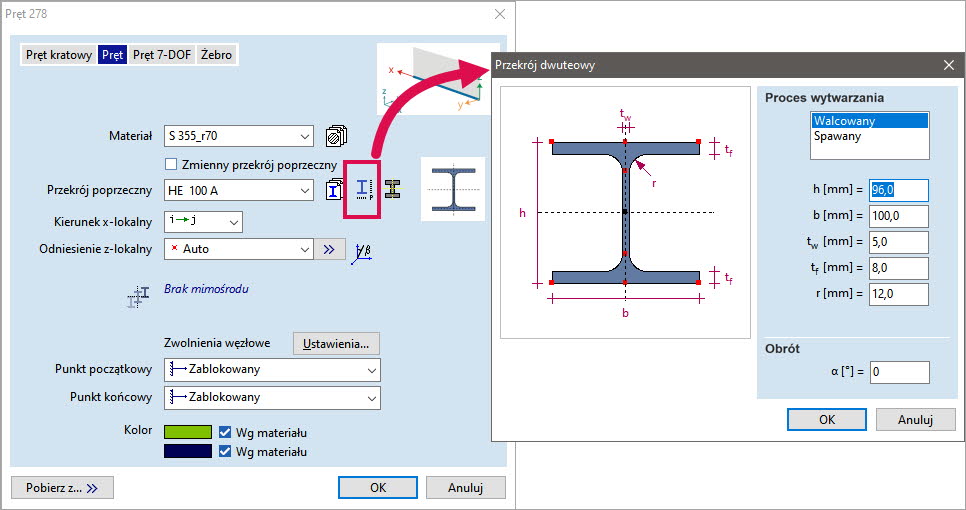Toggle Wg materiału checkbox for the green color

pyautogui.click(x=225, y=432)
